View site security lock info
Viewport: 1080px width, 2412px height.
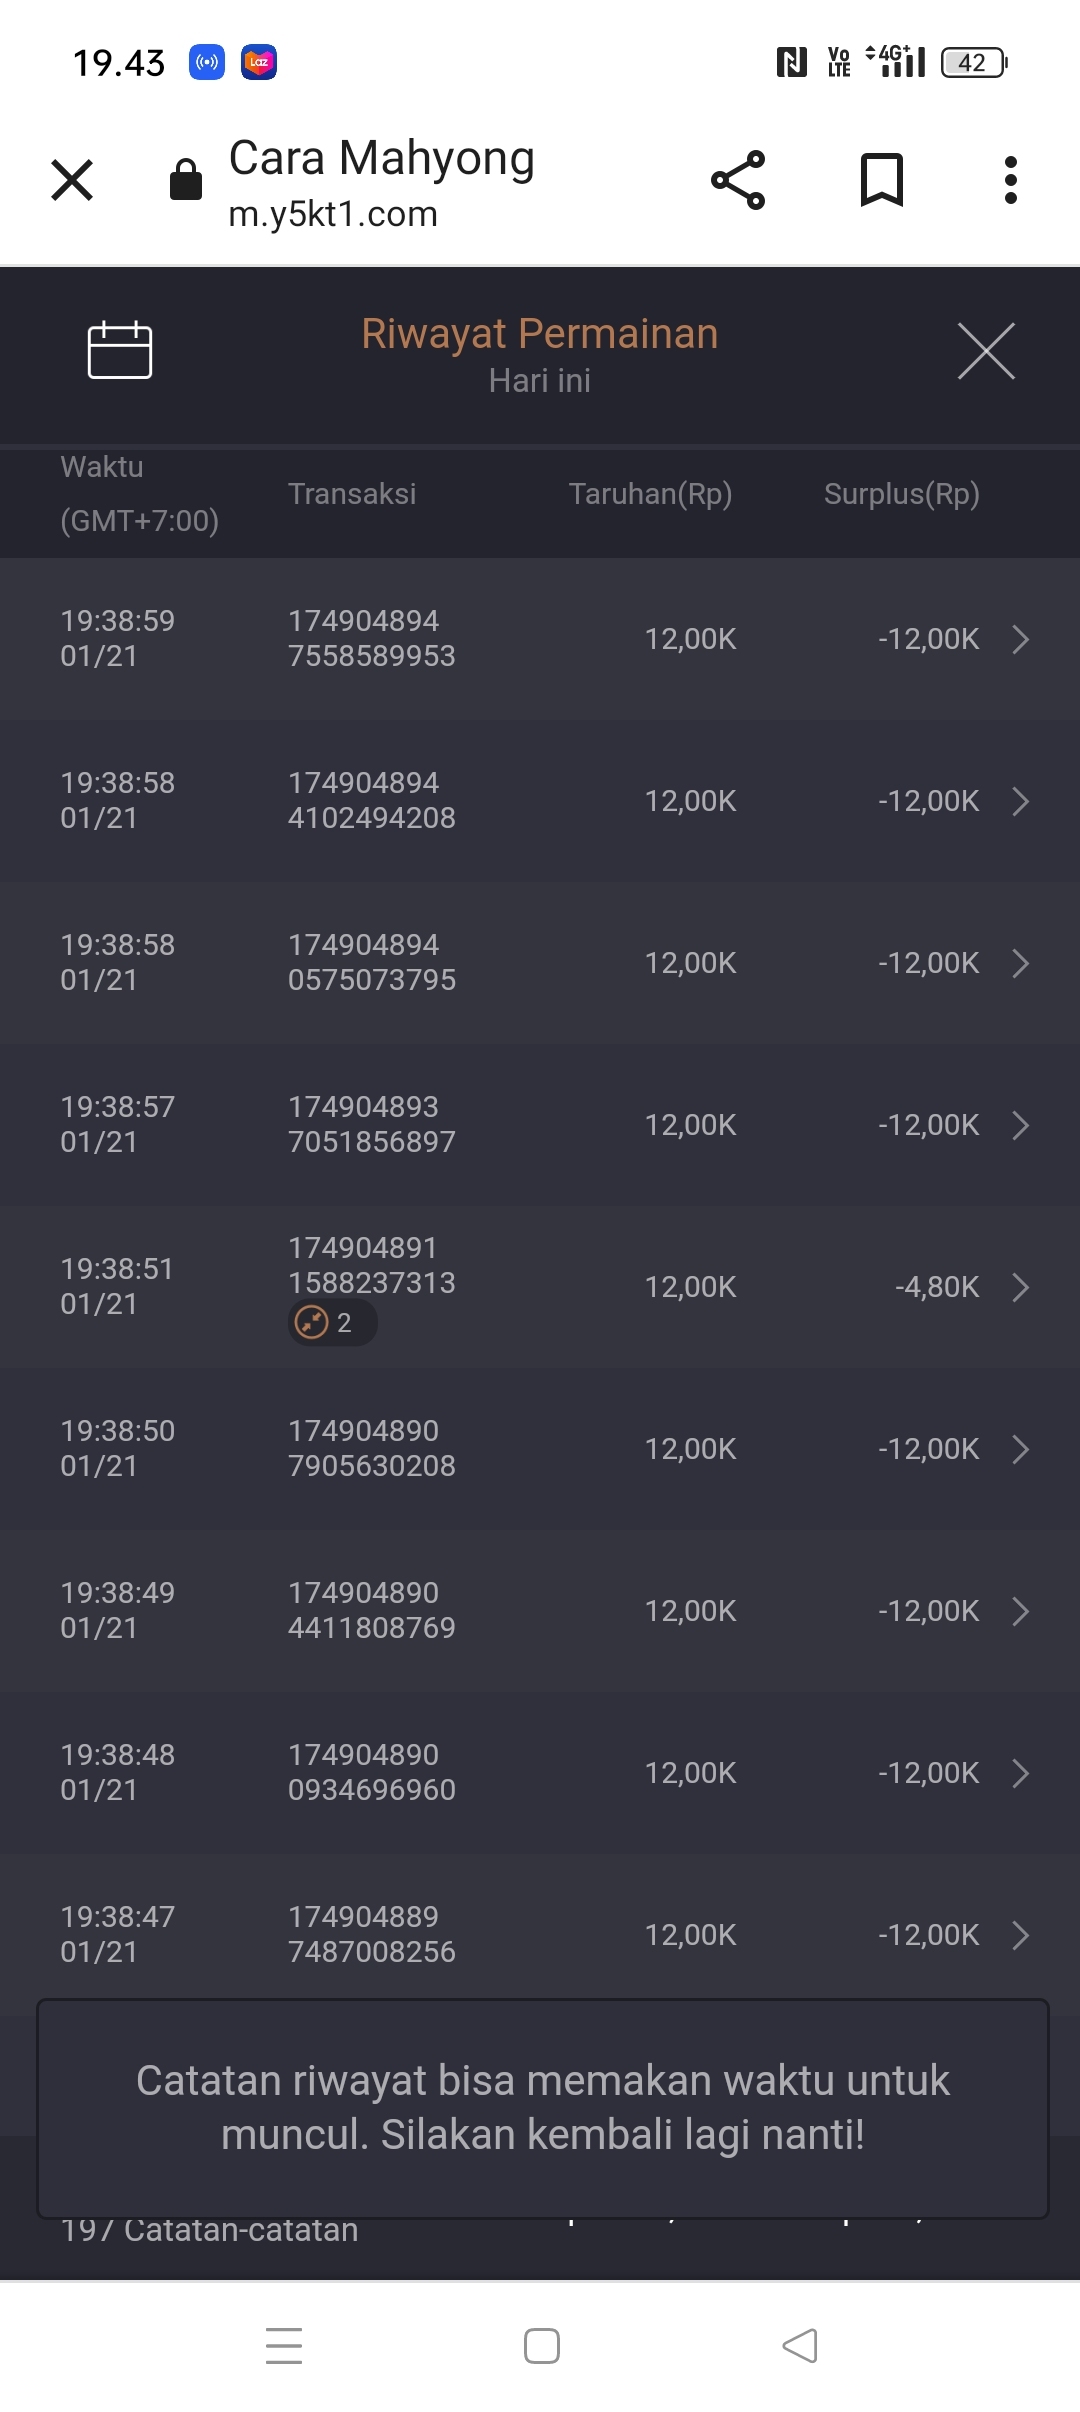coord(186,180)
